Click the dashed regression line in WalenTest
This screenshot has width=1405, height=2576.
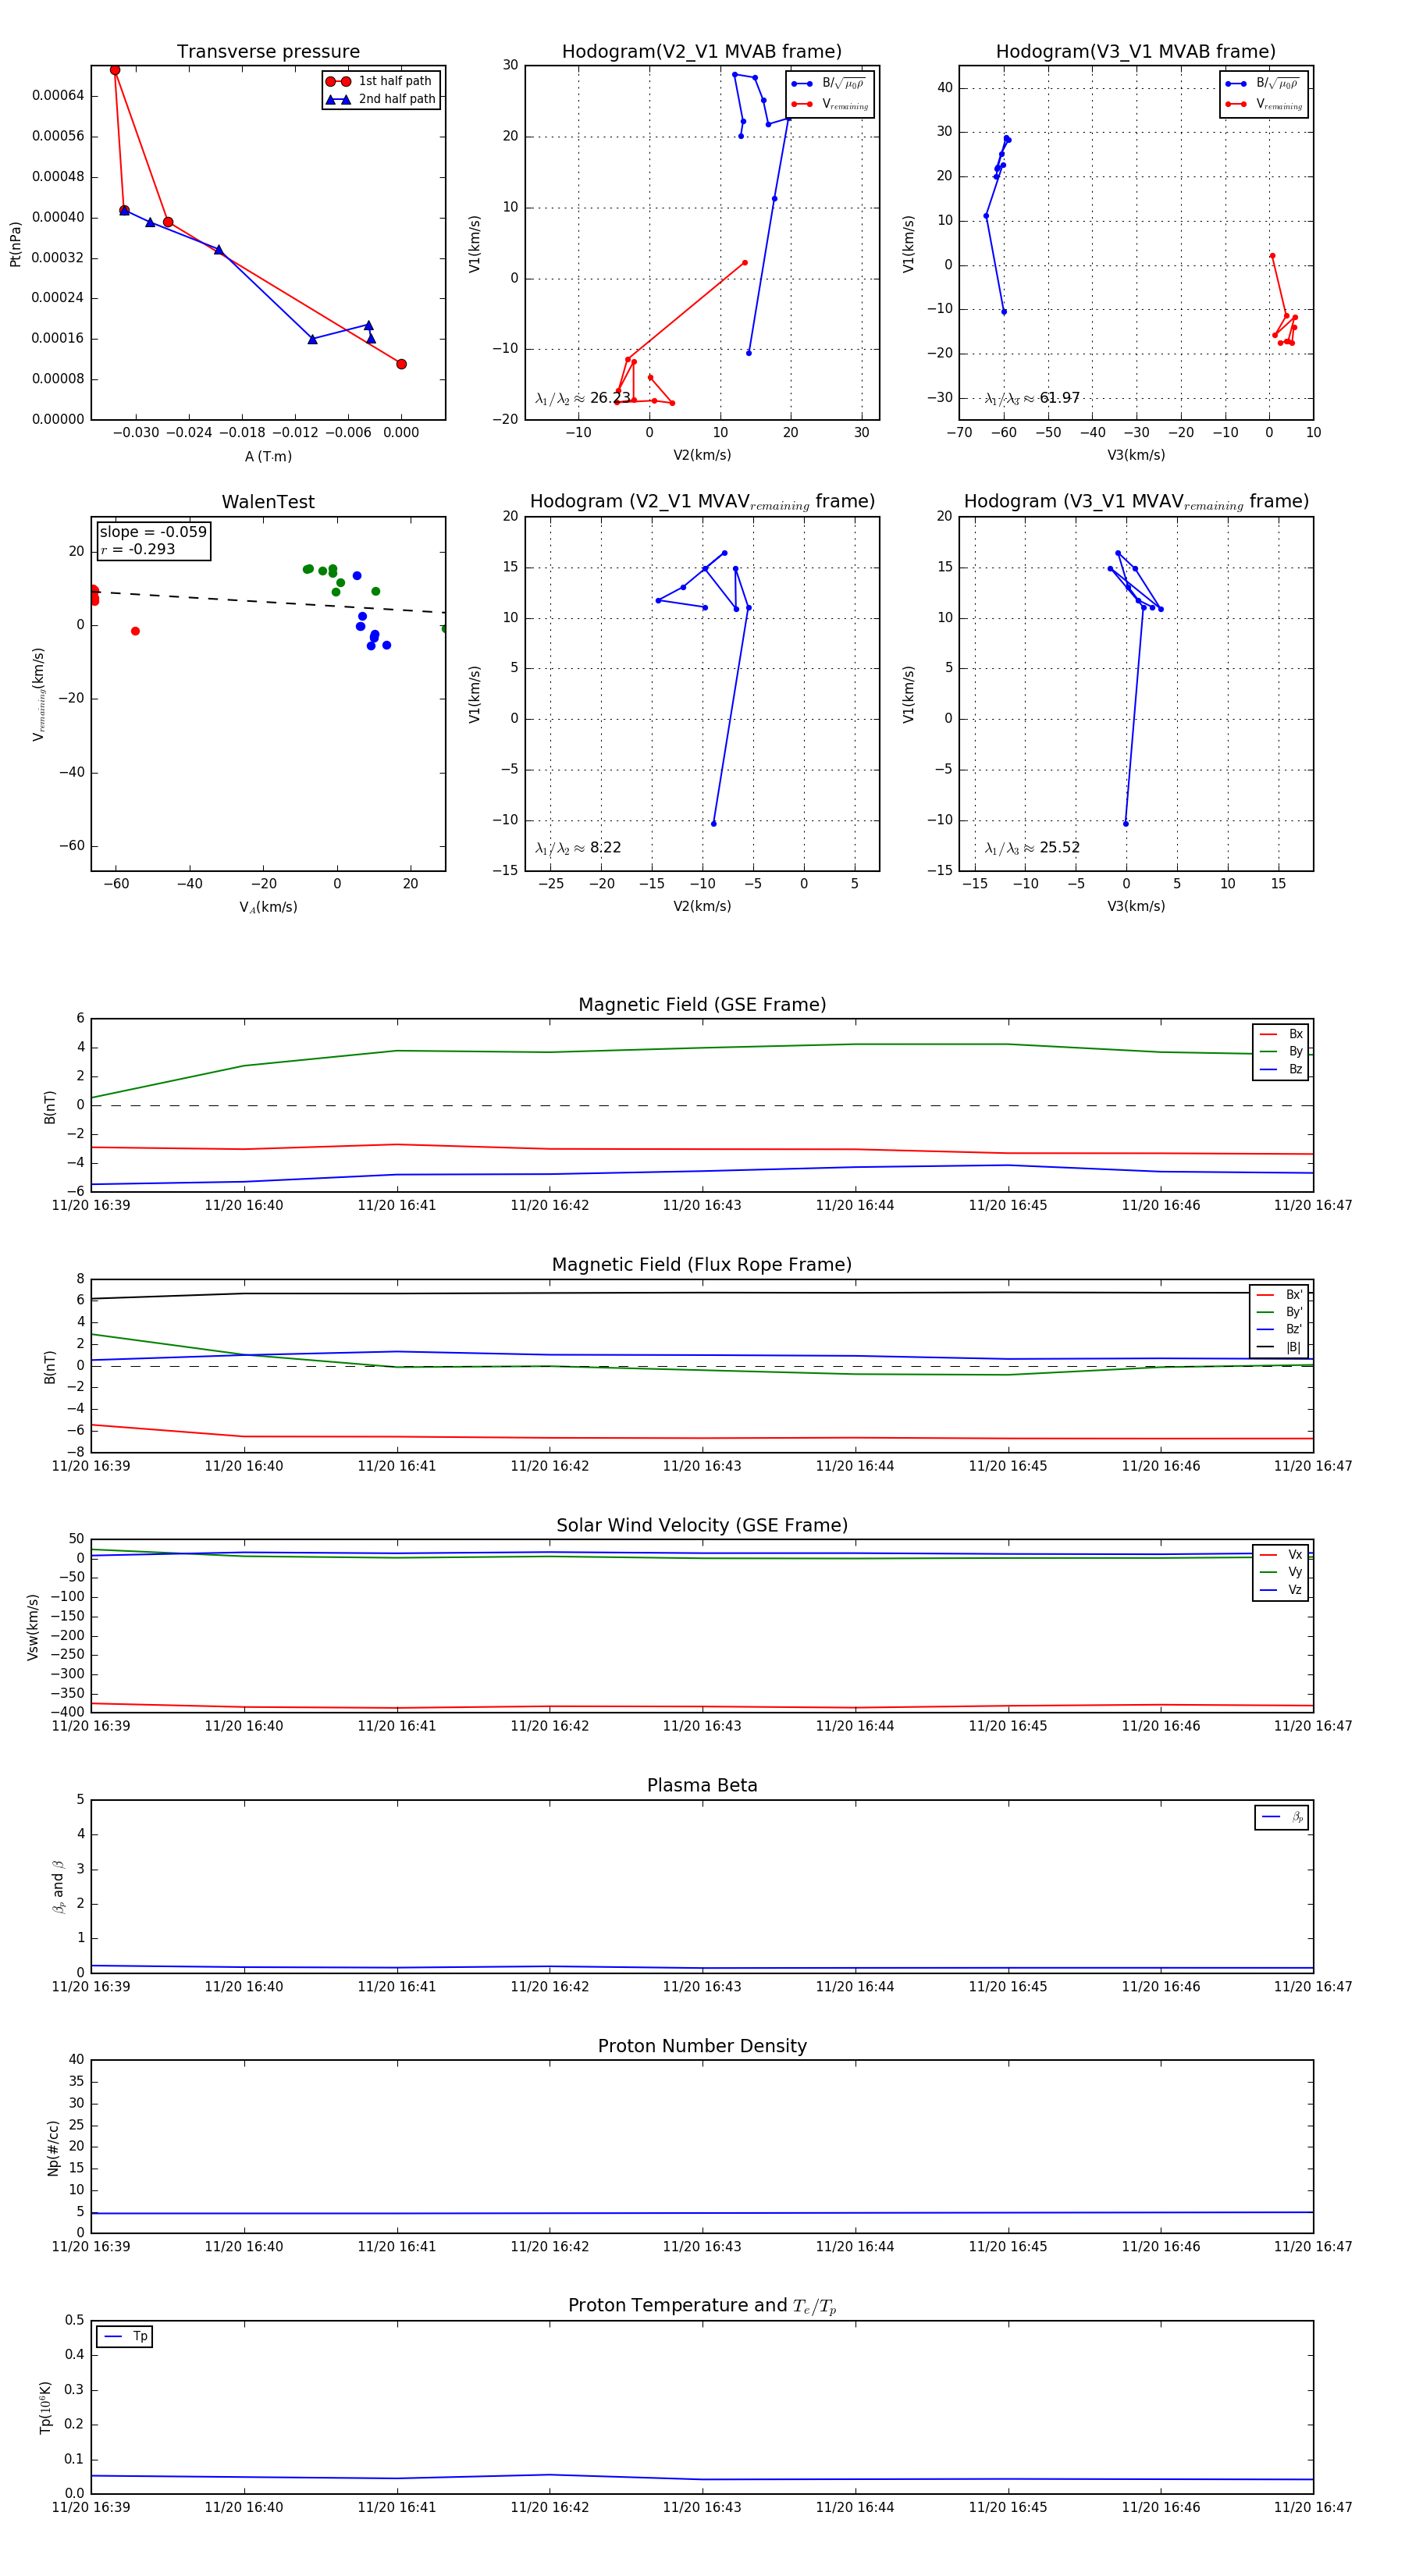tap(268, 602)
